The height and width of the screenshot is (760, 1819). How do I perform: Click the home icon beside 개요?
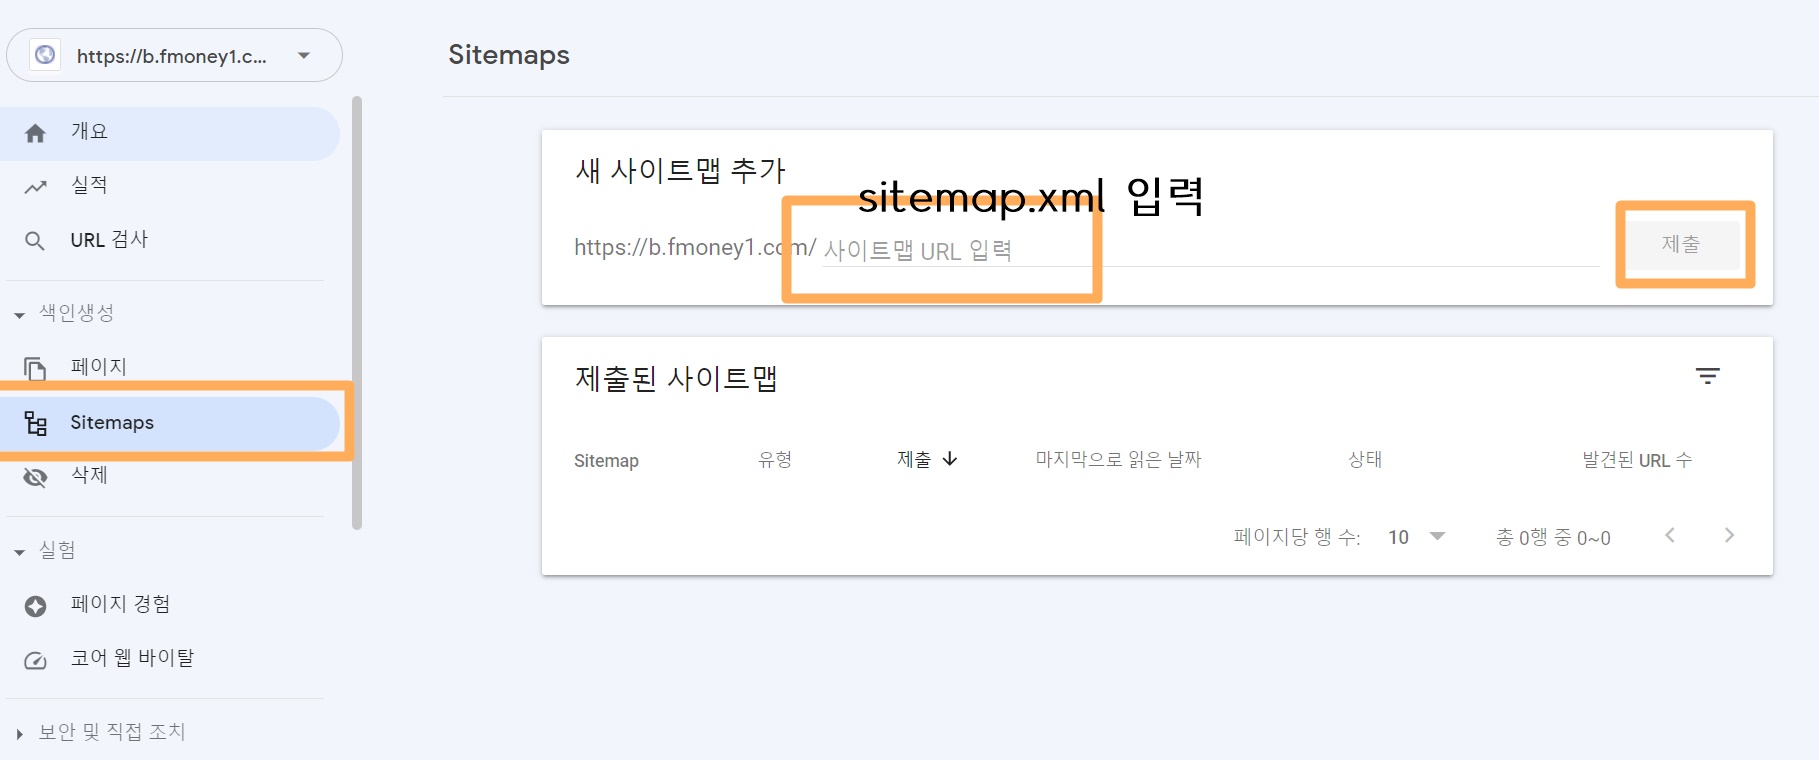point(35,133)
